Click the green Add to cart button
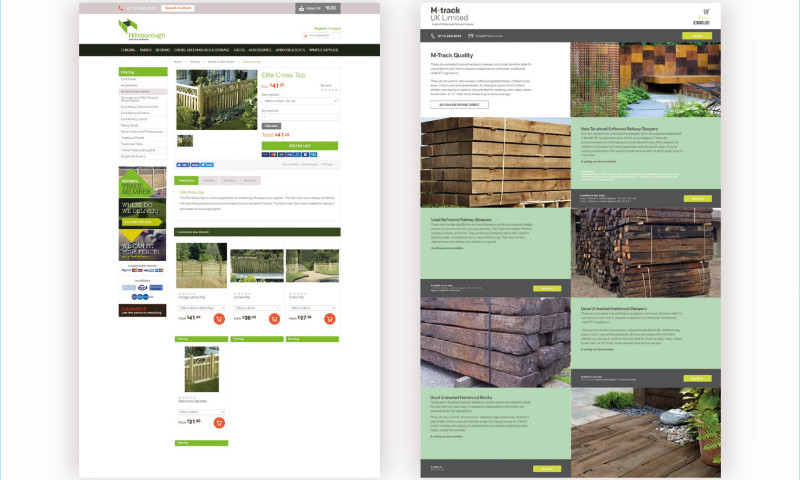Viewport: 800px width, 480px height. 299,145
